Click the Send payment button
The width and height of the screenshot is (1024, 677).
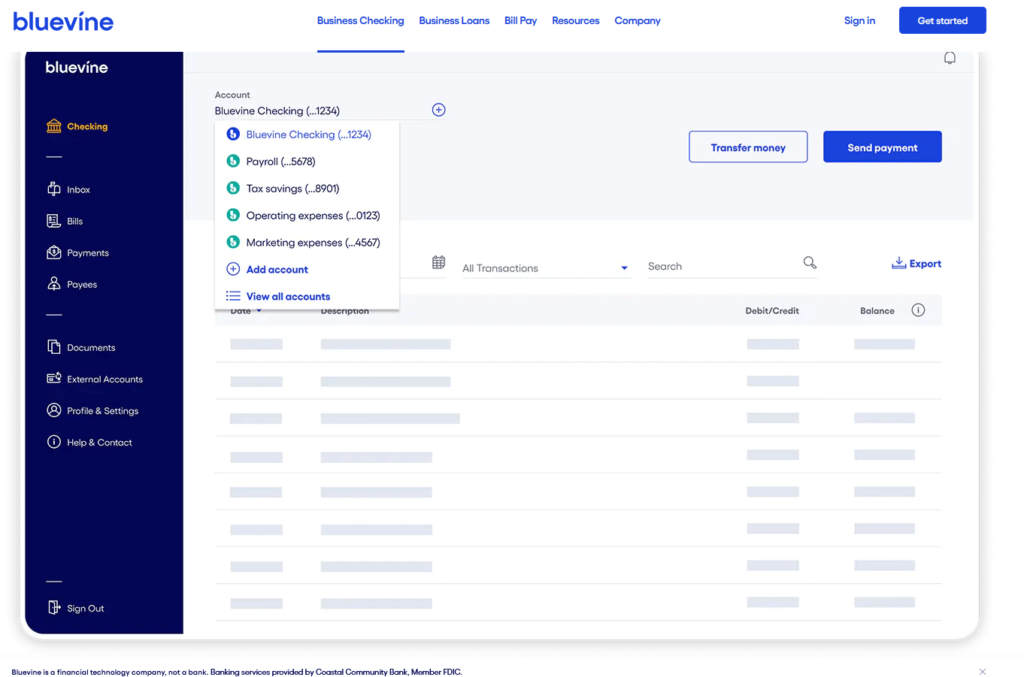(882, 147)
